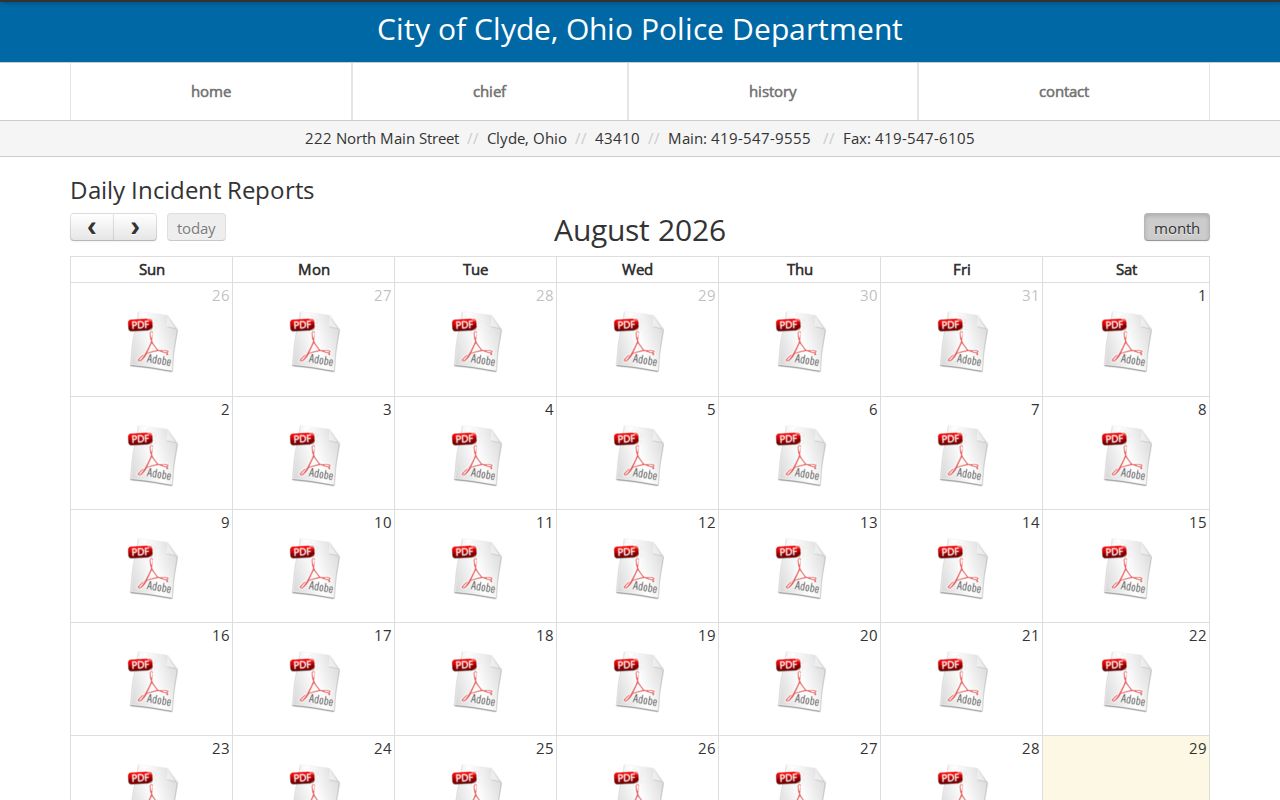This screenshot has height=800, width=1280.
Task: Open the PDF report for July 28
Action: click(476, 342)
